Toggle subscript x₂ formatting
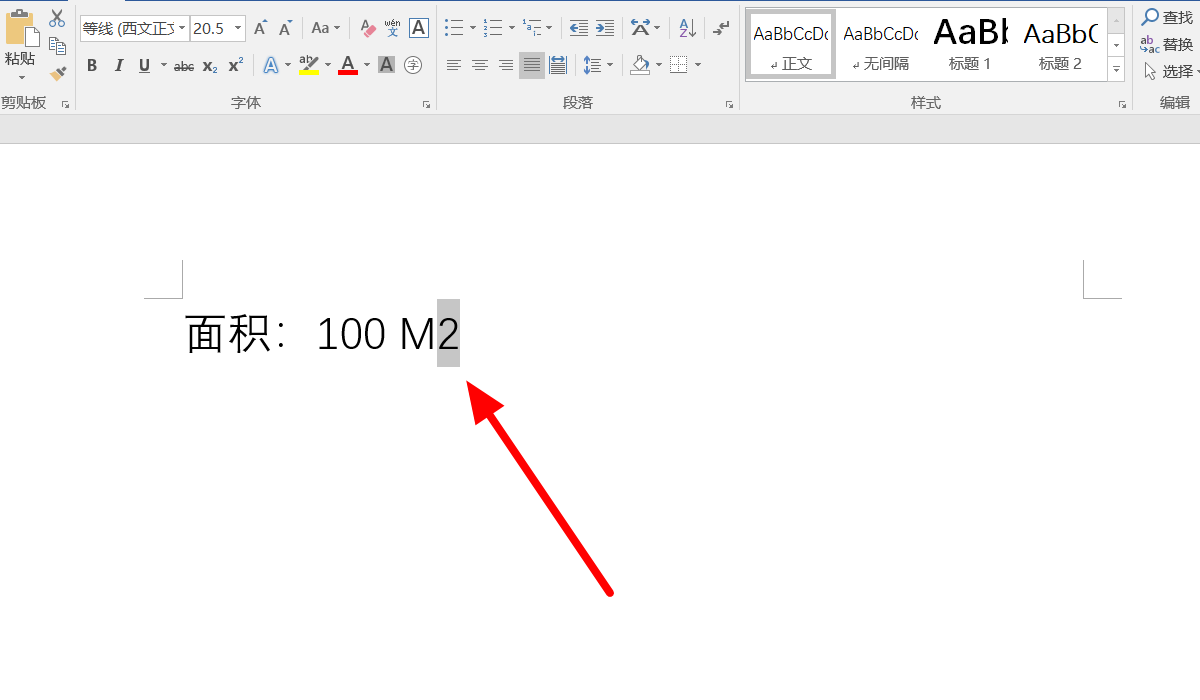Viewport: 1200px width, 700px height. click(209, 66)
